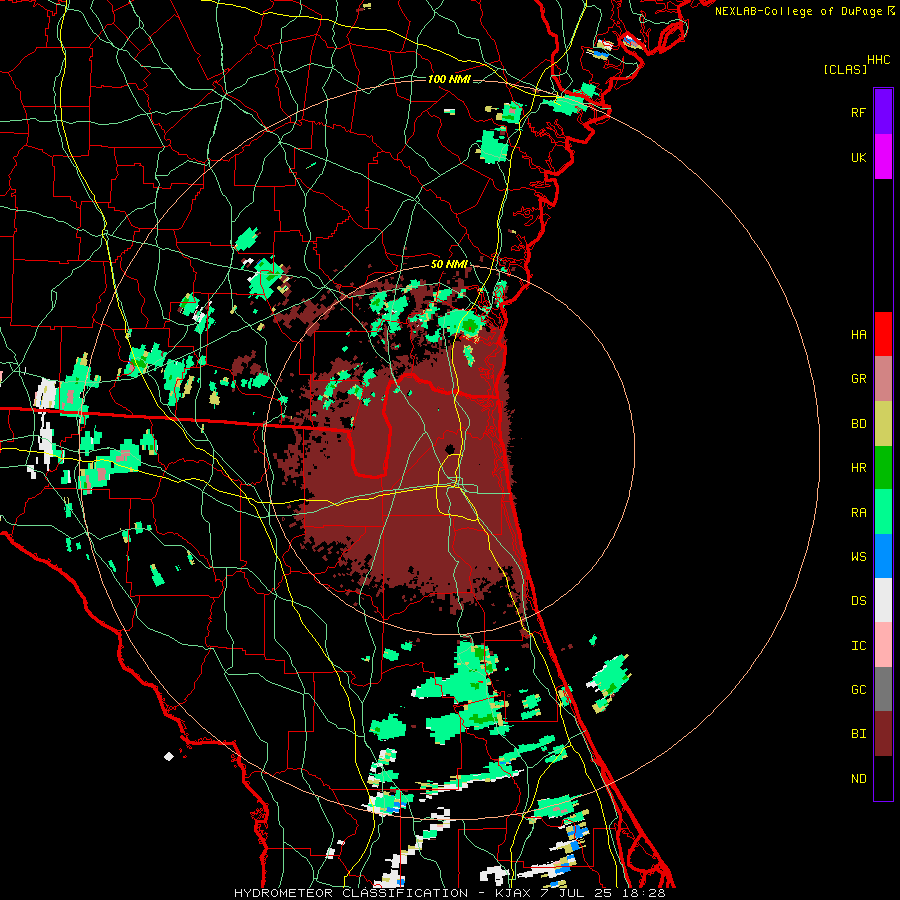Click the purple RF legend color swatch
Screen dimensions: 900x900
pyautogui.click(x=883, y=112)
